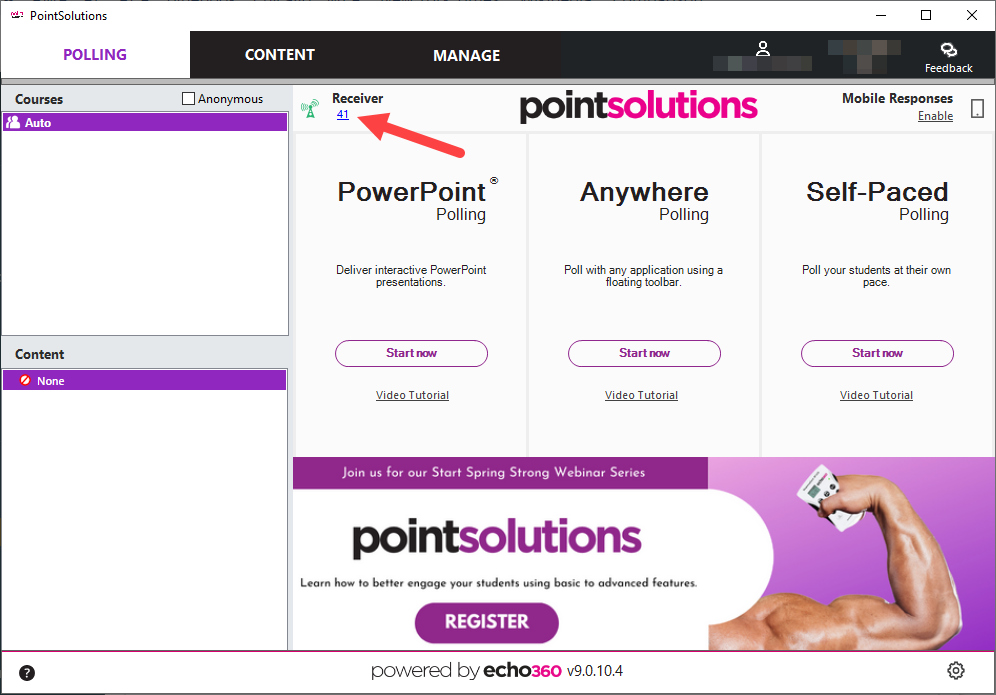Image resolution: width=996 pixels, height=695 pixels.
Task: Open Anywhere Polling Video Tutorial
Action: 642,395
